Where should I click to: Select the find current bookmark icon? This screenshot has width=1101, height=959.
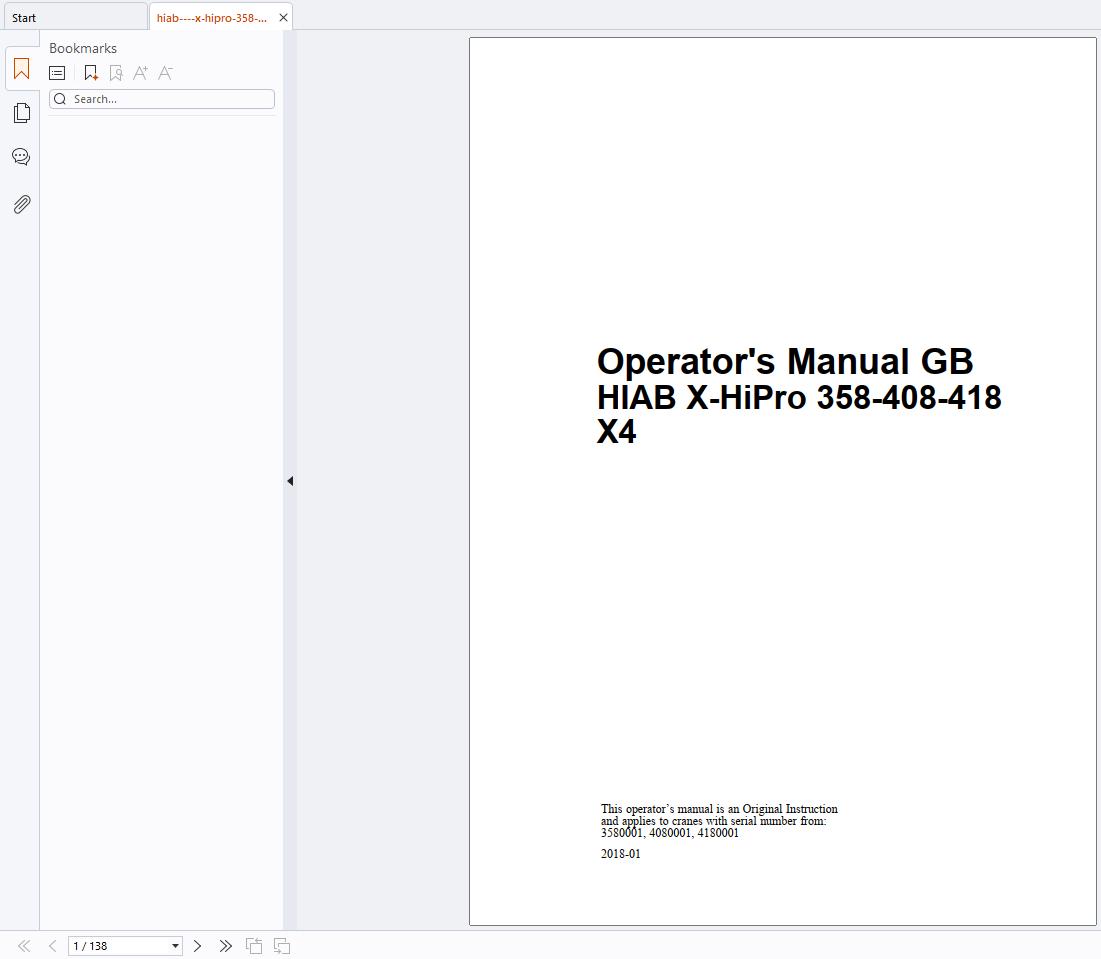click(115, 72)
